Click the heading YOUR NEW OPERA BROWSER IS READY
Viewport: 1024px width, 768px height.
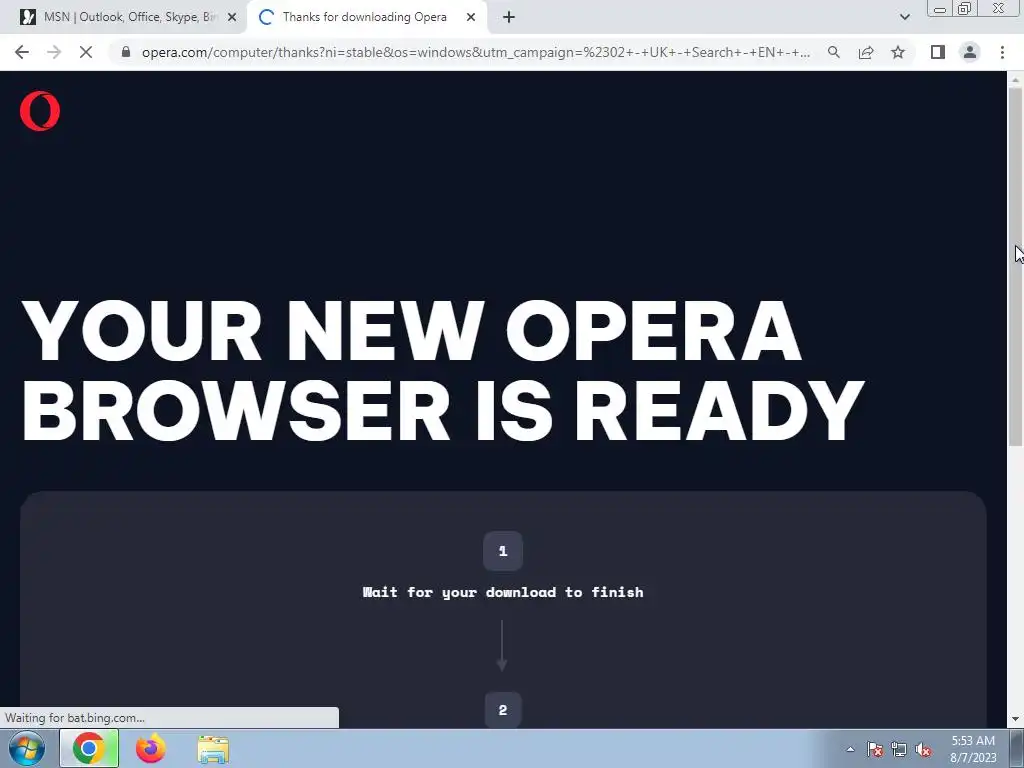coord(443,370)
